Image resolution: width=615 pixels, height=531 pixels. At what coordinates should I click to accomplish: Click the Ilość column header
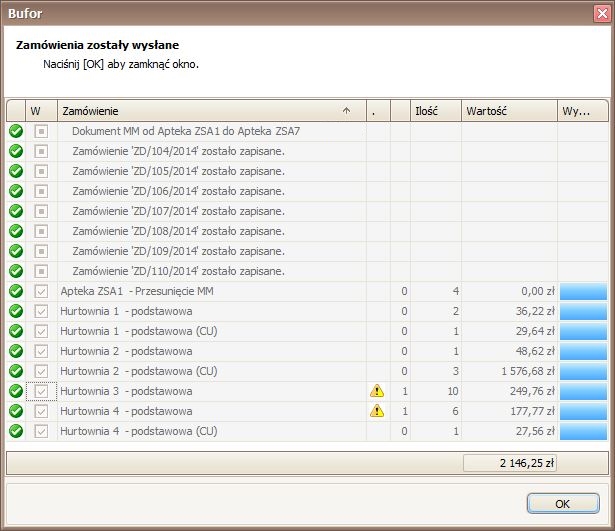click(x=435, y=111)
